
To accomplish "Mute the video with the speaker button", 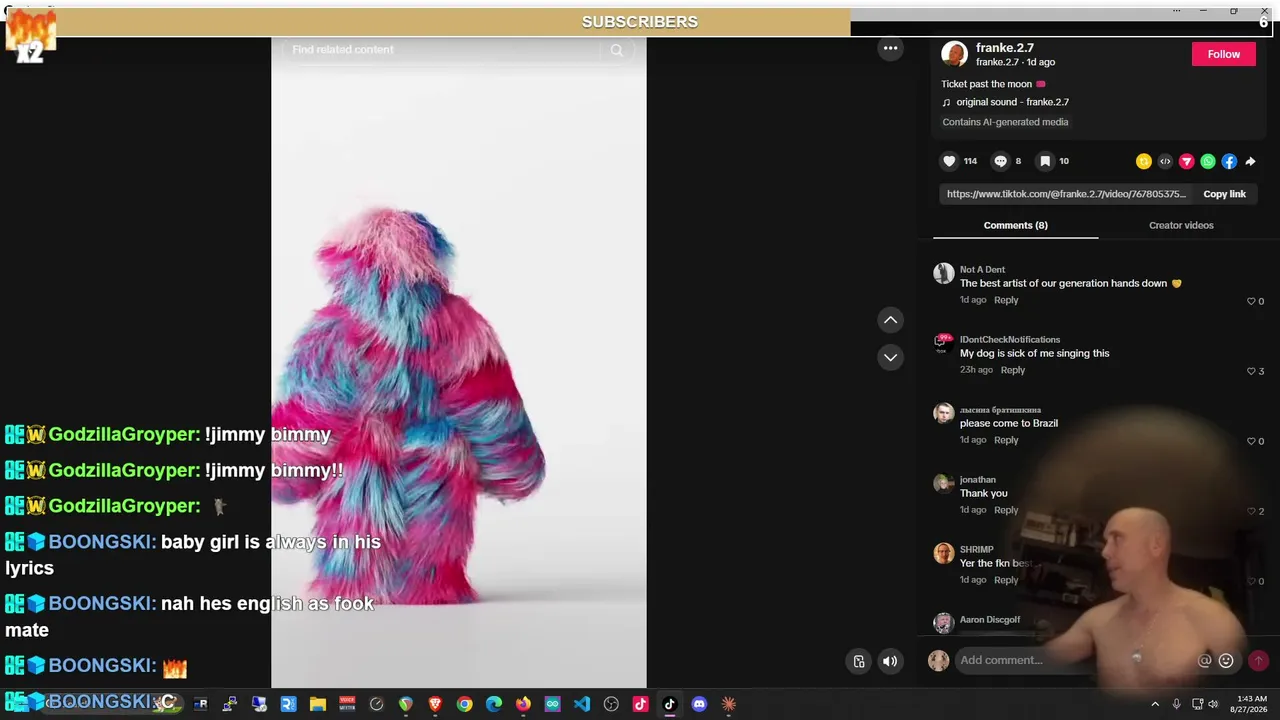I will click(890, 660).
